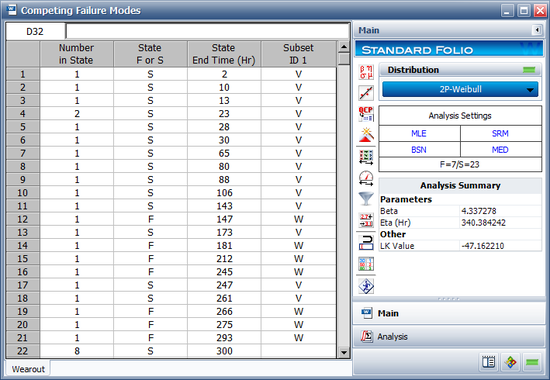Click the colorful diamond icon in the bottom bar
550x380 pixels.
click(x=511, y=362)
